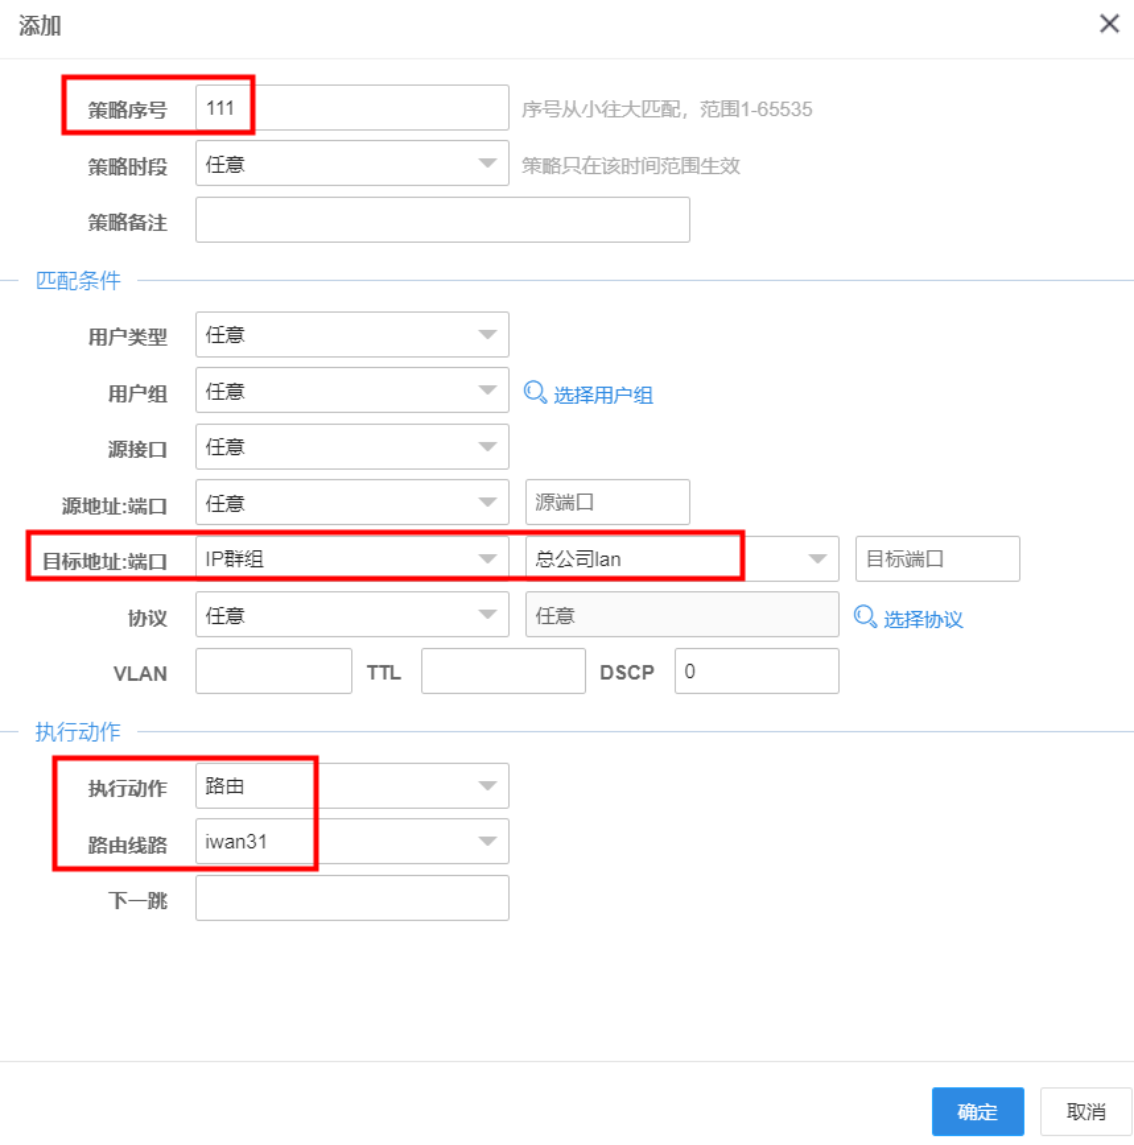Image resolution: width=1134 pixels, height=1145 pixels.
Task: Click the 匹配条件 section heading
Action: tap(78, 280)
